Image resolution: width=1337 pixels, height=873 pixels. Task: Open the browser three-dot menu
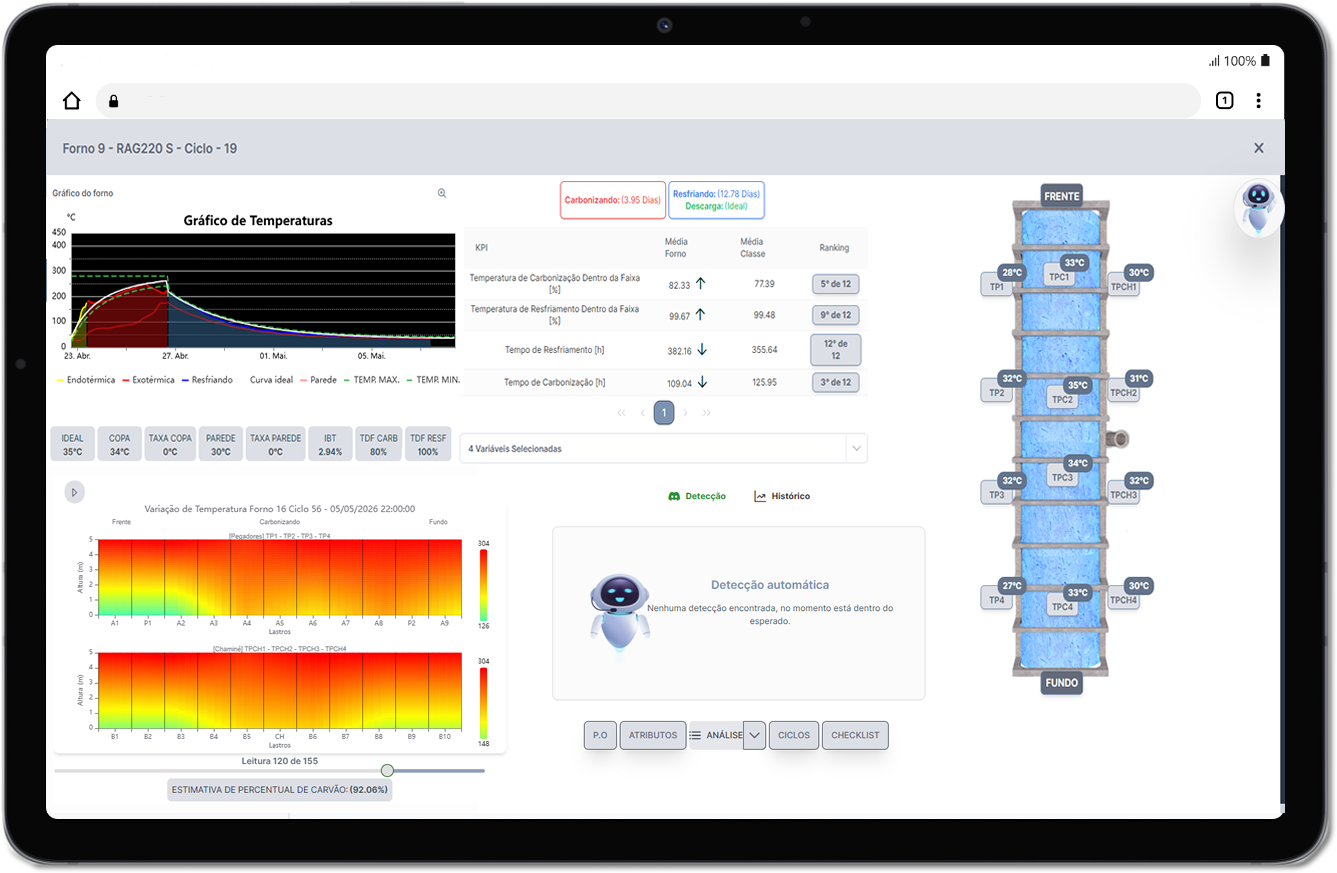click(x=1258, y=100)
